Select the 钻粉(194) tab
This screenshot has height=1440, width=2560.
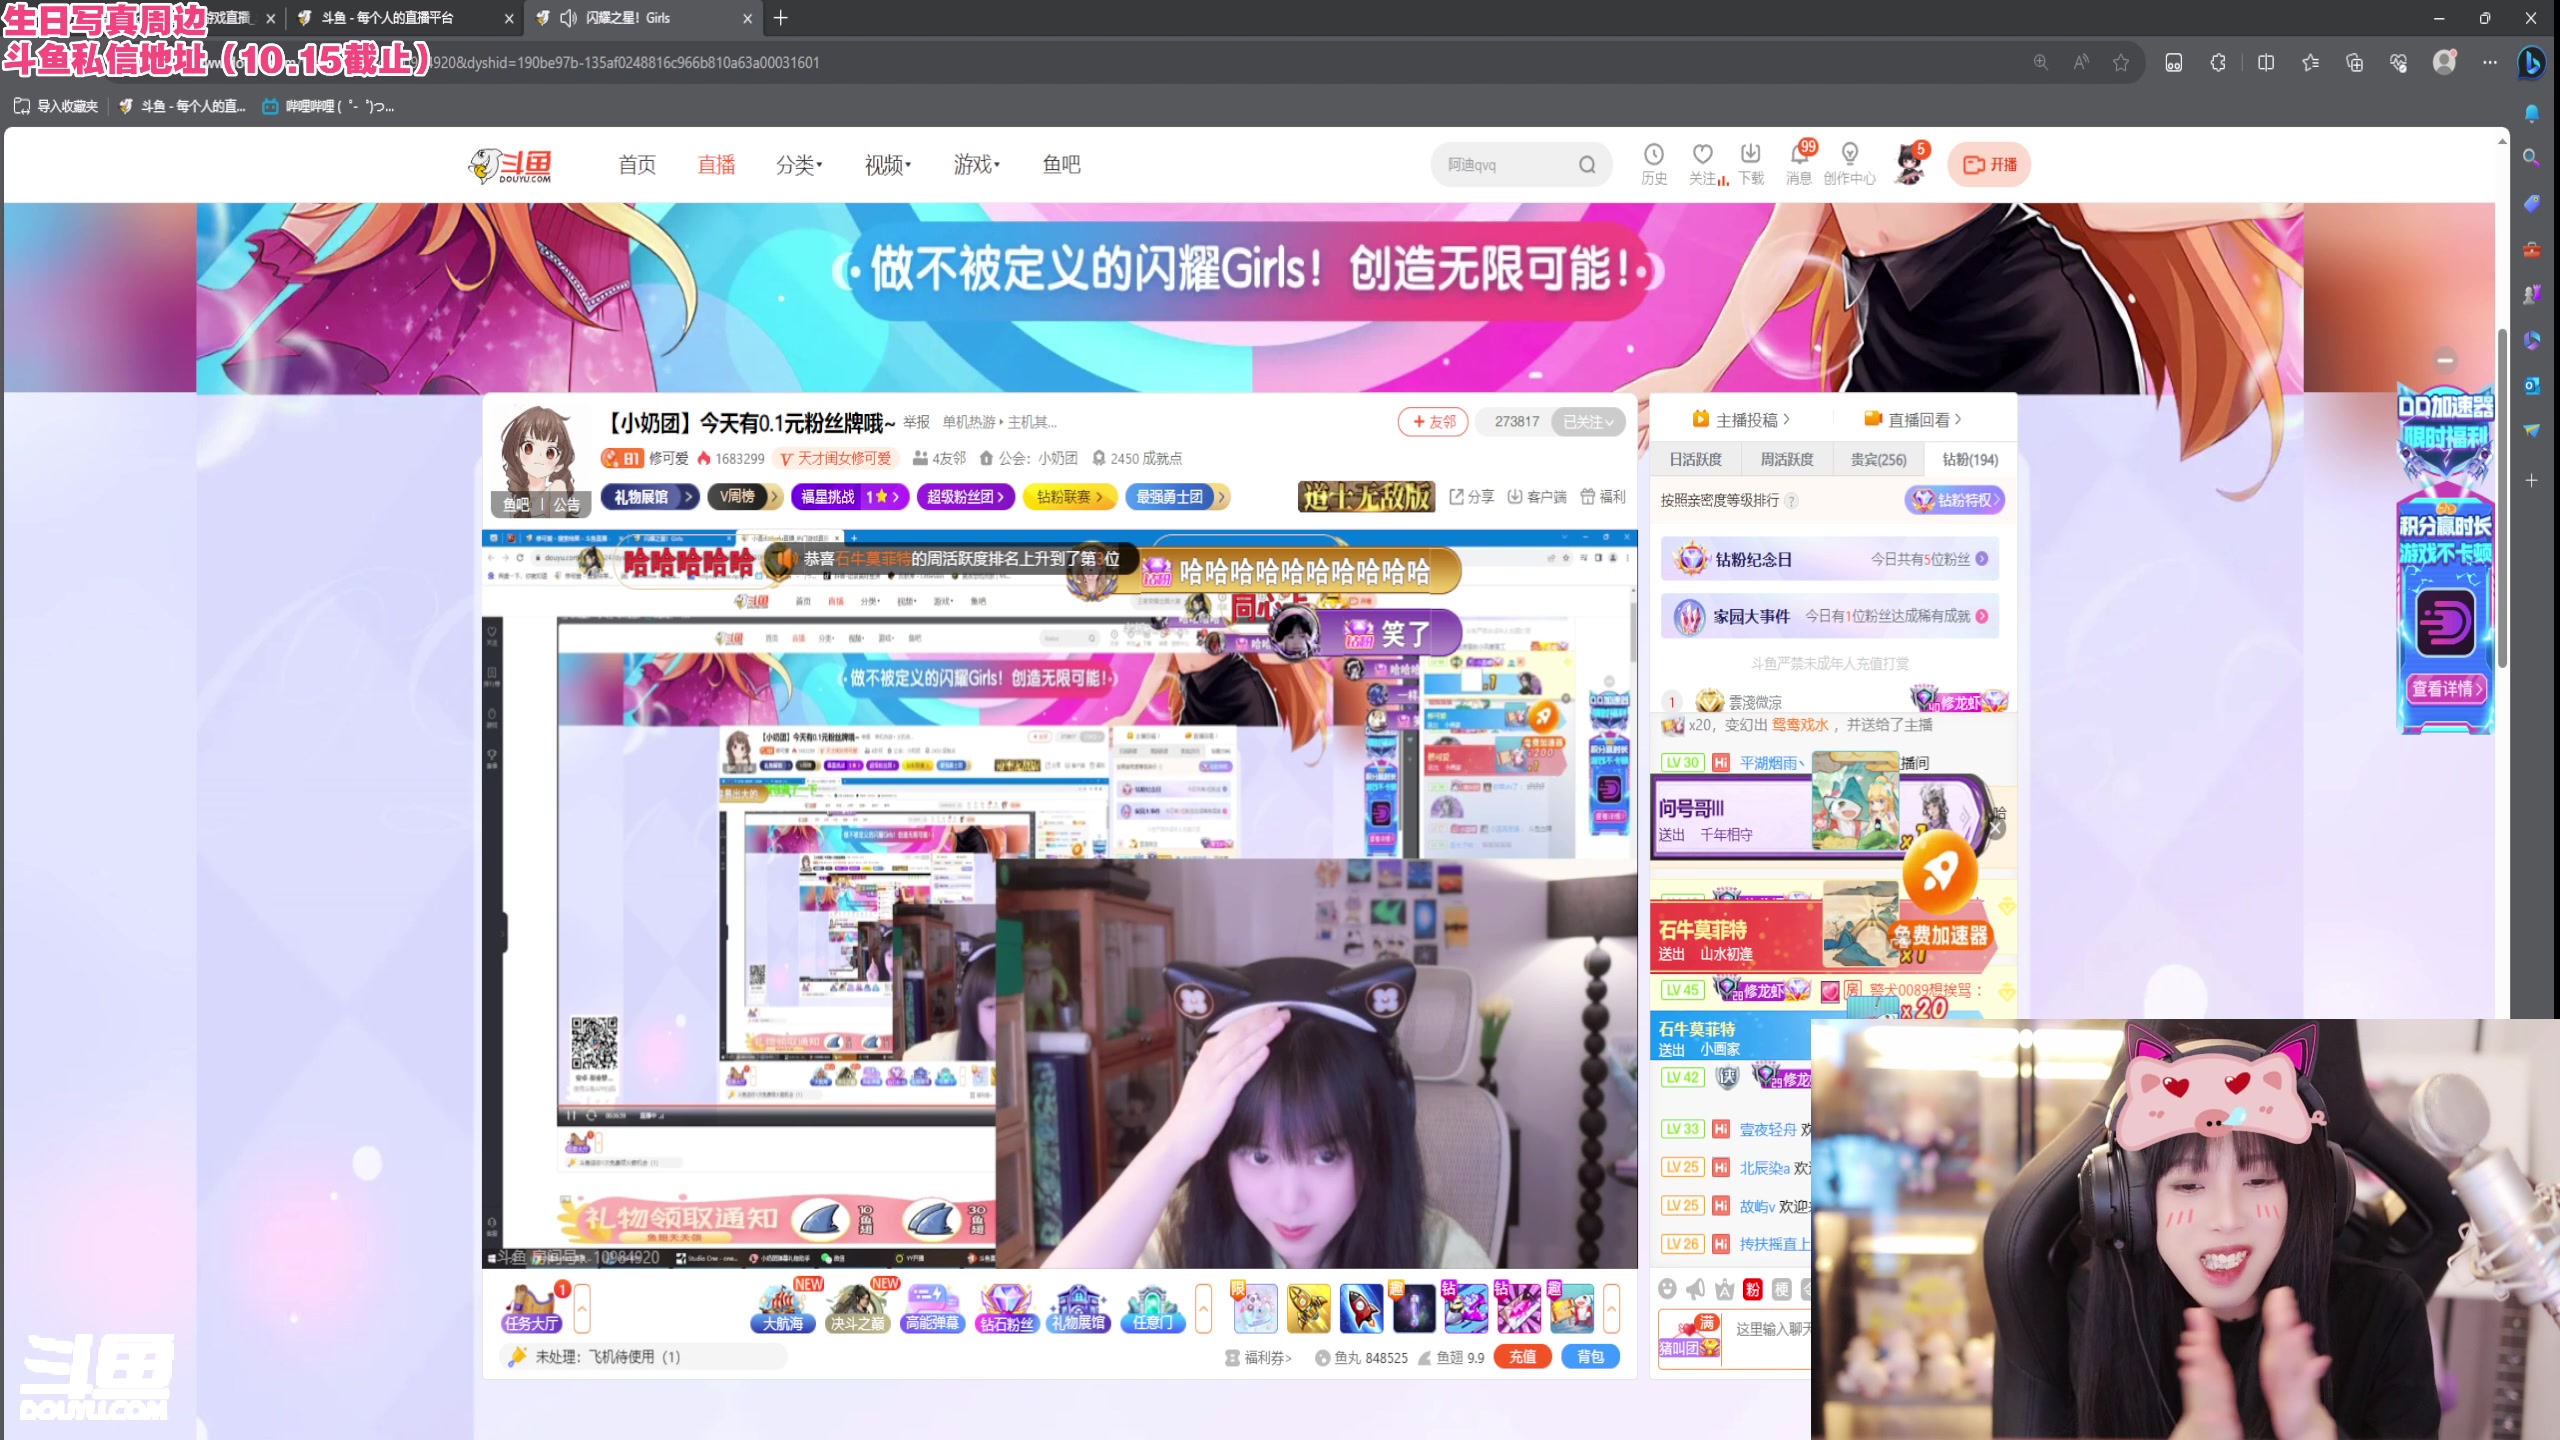tap(1970, 459)
